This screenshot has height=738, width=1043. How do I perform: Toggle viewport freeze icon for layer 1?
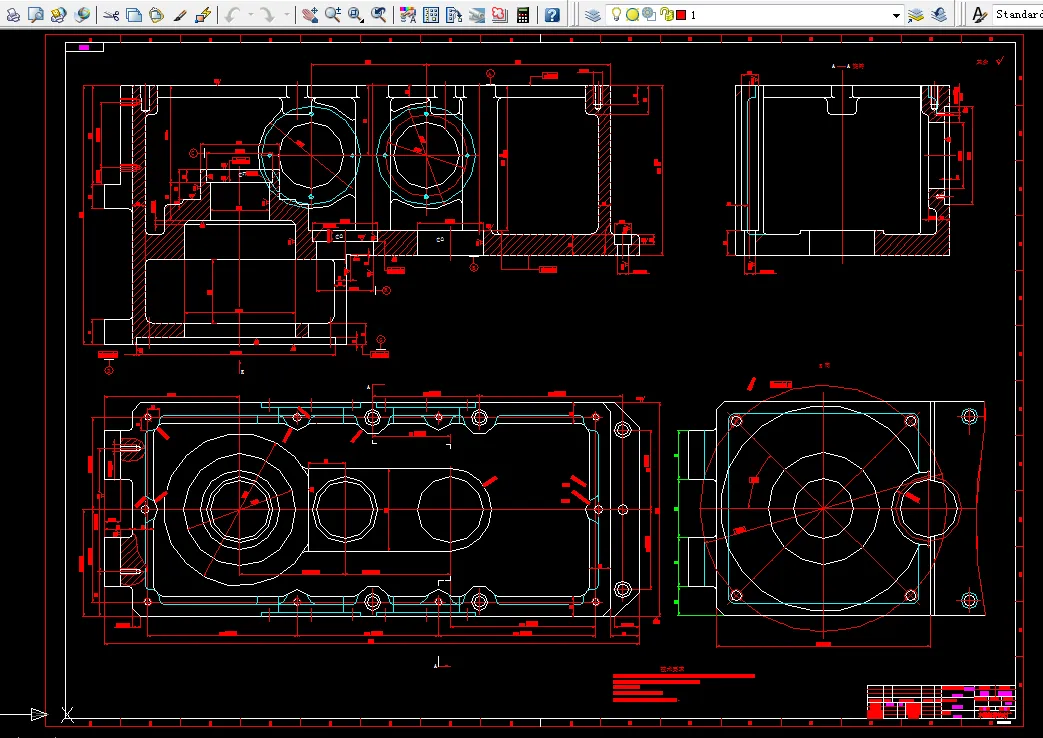click(649, 15)
